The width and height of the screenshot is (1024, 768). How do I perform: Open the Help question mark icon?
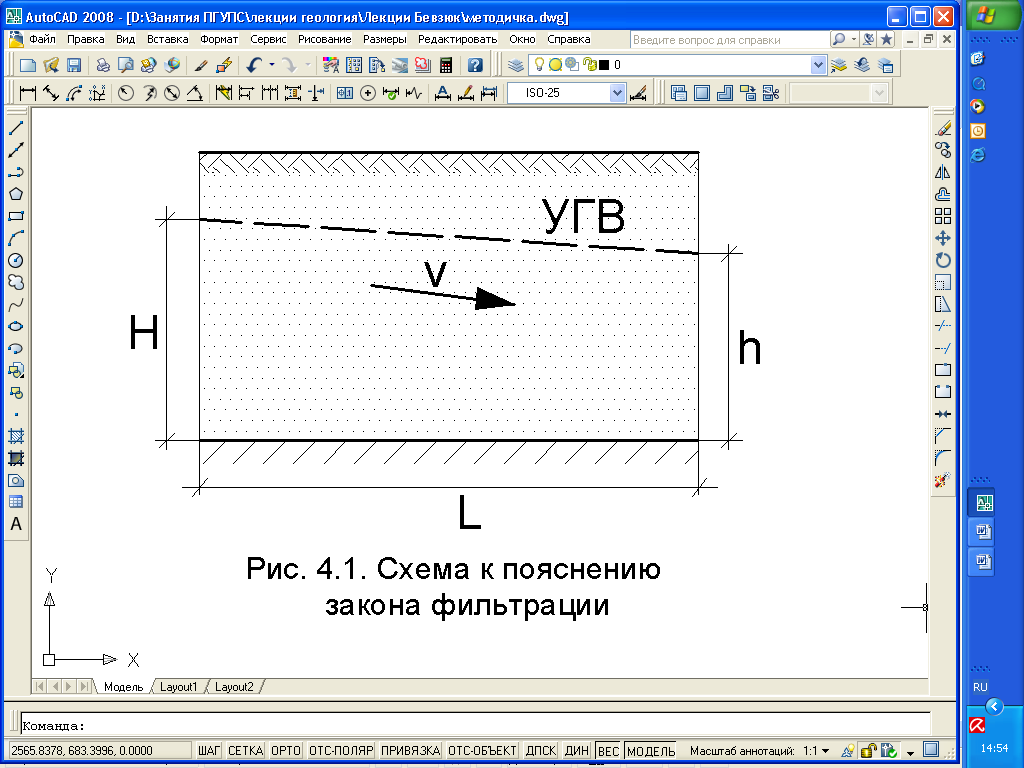pos(475,65)
